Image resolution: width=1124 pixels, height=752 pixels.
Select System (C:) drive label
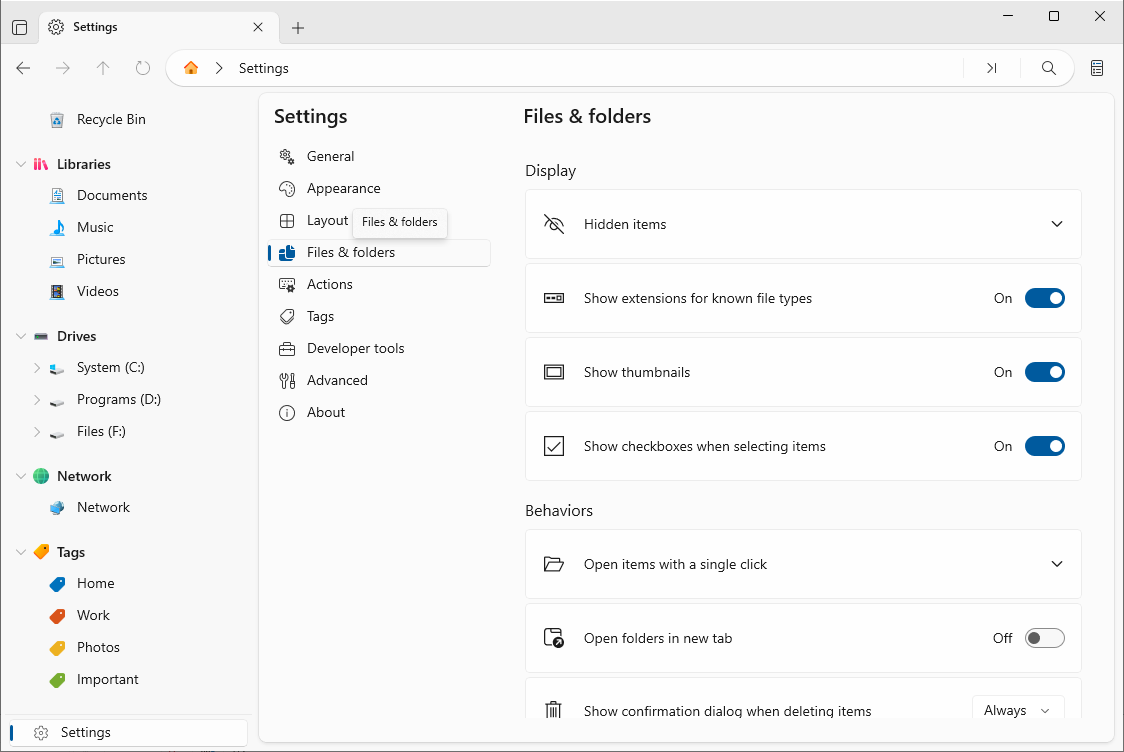[110, 368]
